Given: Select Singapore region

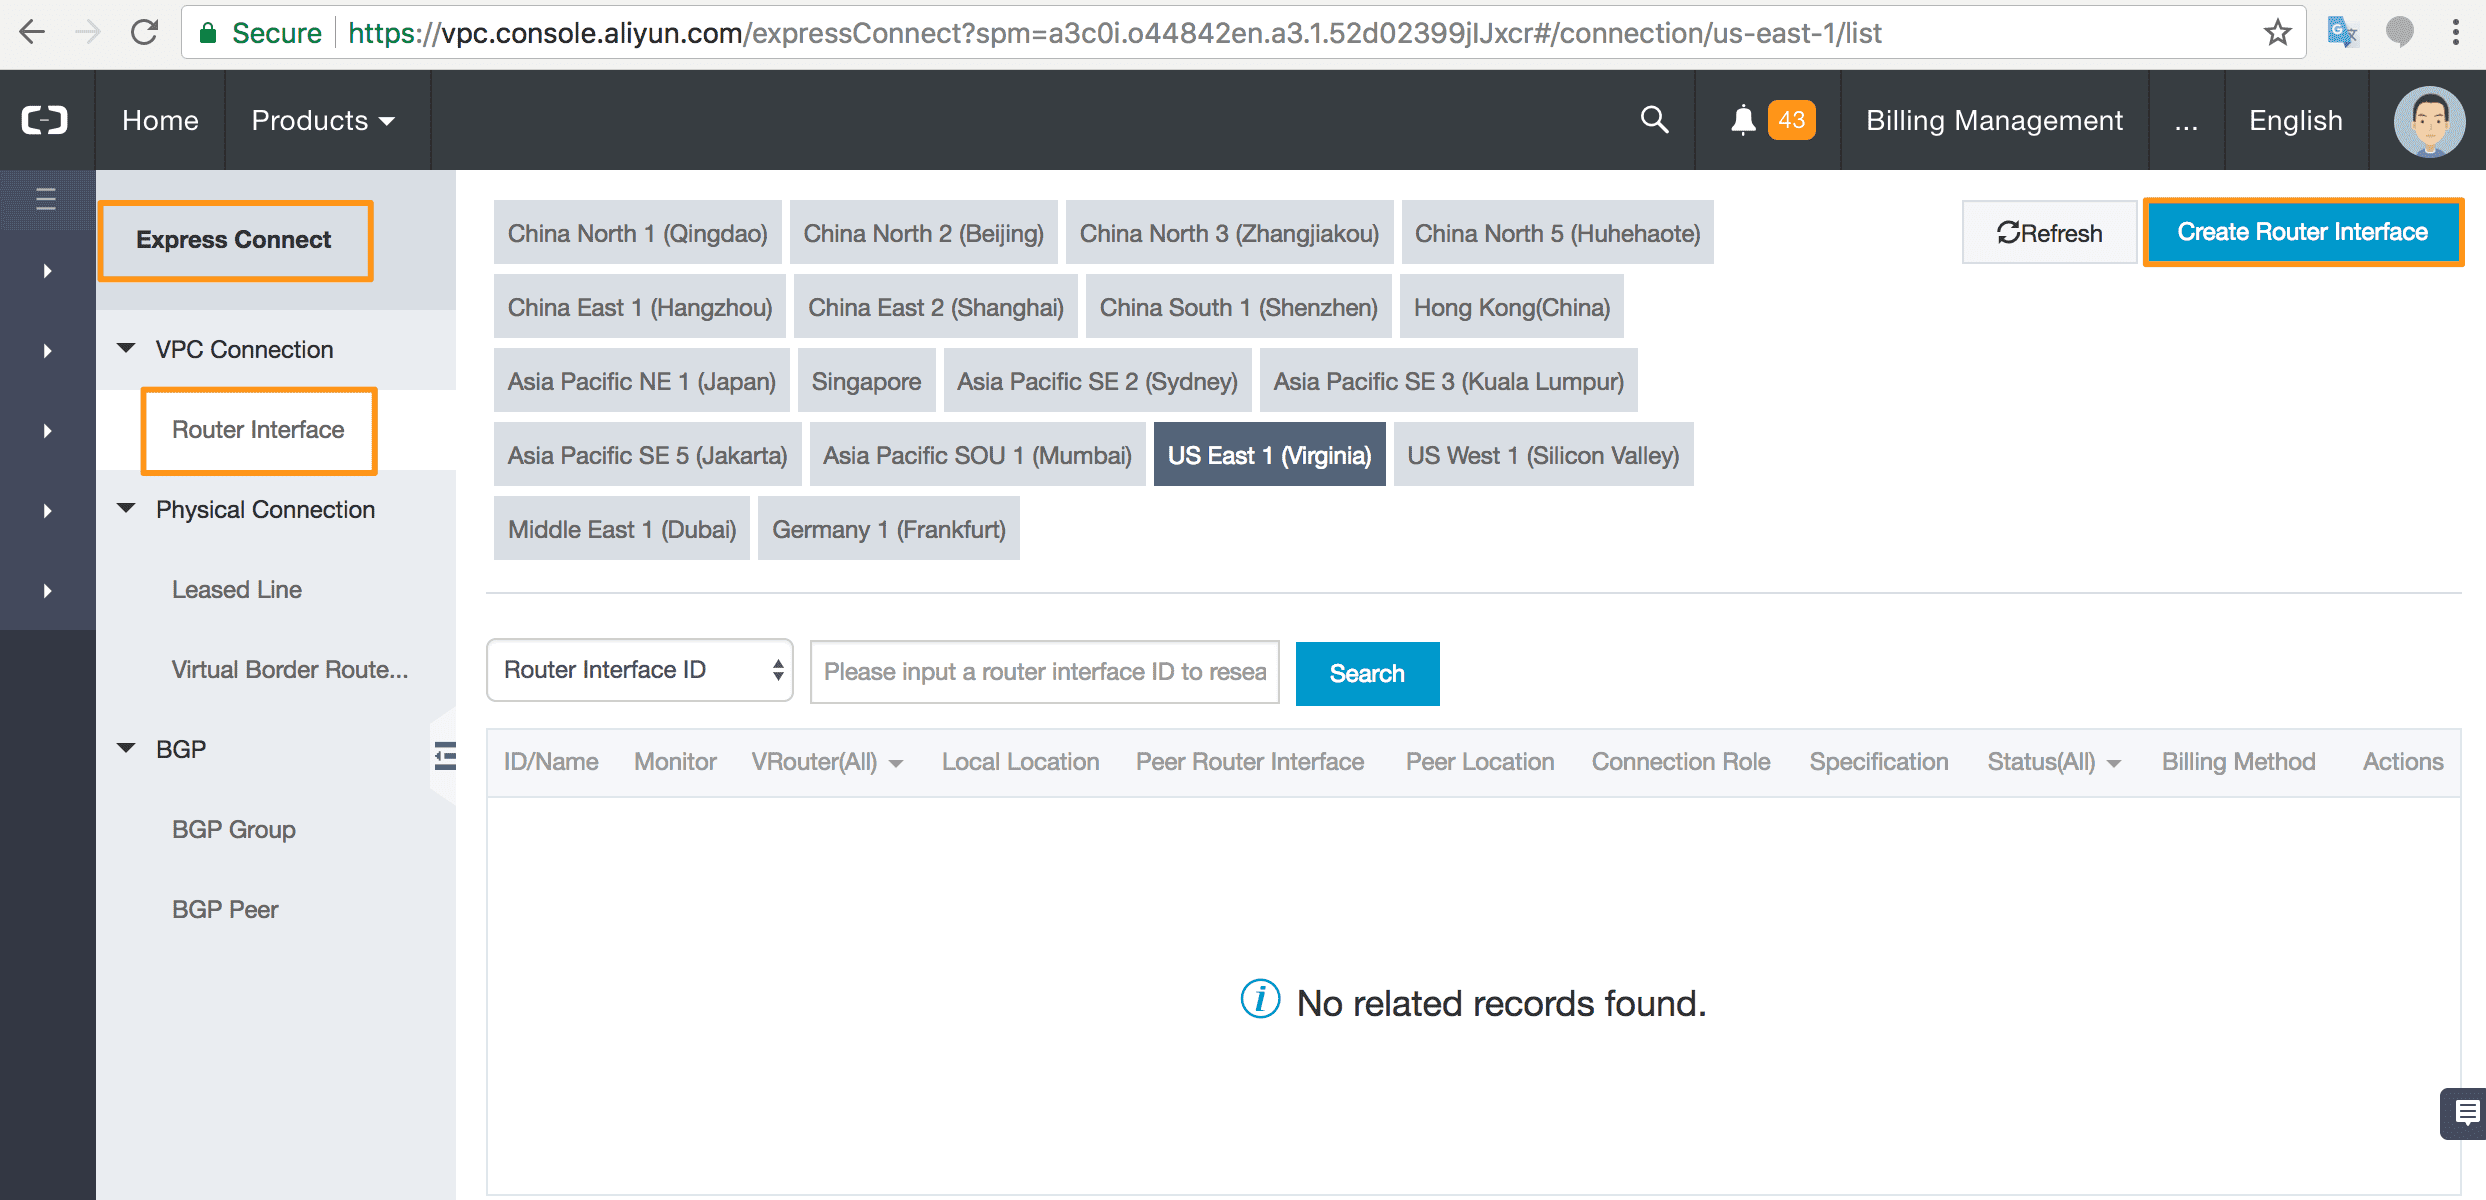Looking at the screenshot, I should (866, 381).
